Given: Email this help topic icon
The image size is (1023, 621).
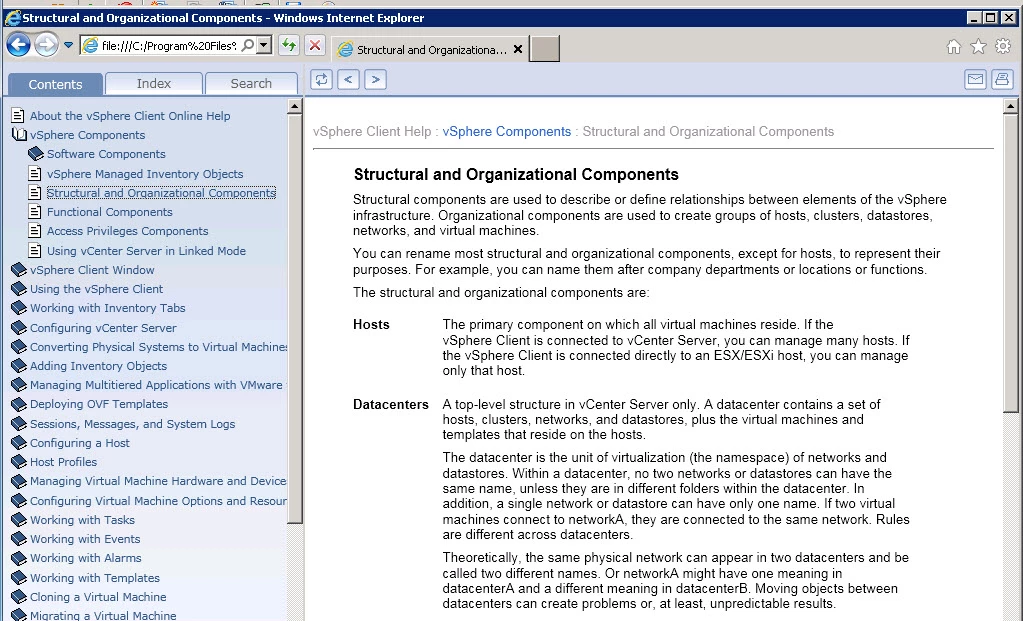Looking at the screenshot, I should (x=975, y=80).
